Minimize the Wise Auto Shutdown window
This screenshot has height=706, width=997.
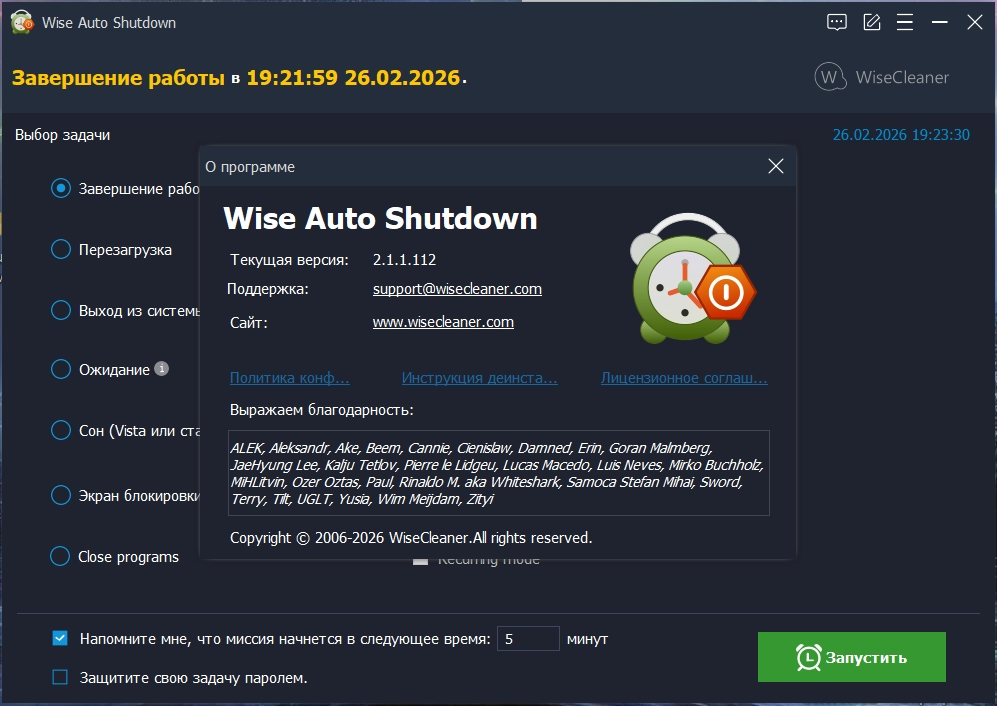(x=939, y=22)
